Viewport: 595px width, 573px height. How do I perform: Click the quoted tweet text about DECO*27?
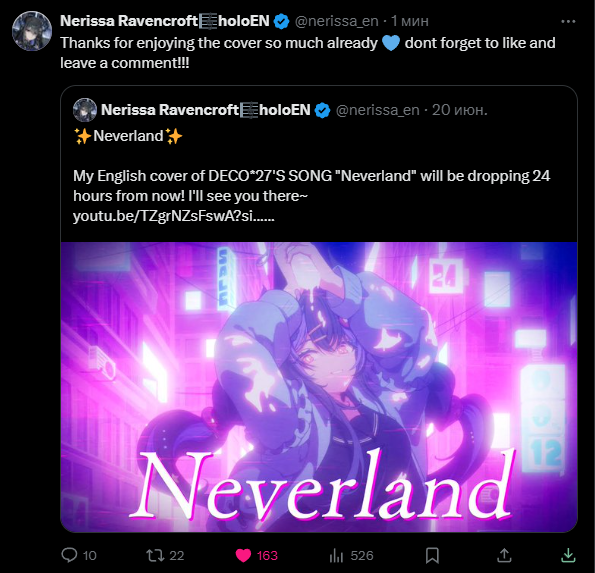click(311, 186)
